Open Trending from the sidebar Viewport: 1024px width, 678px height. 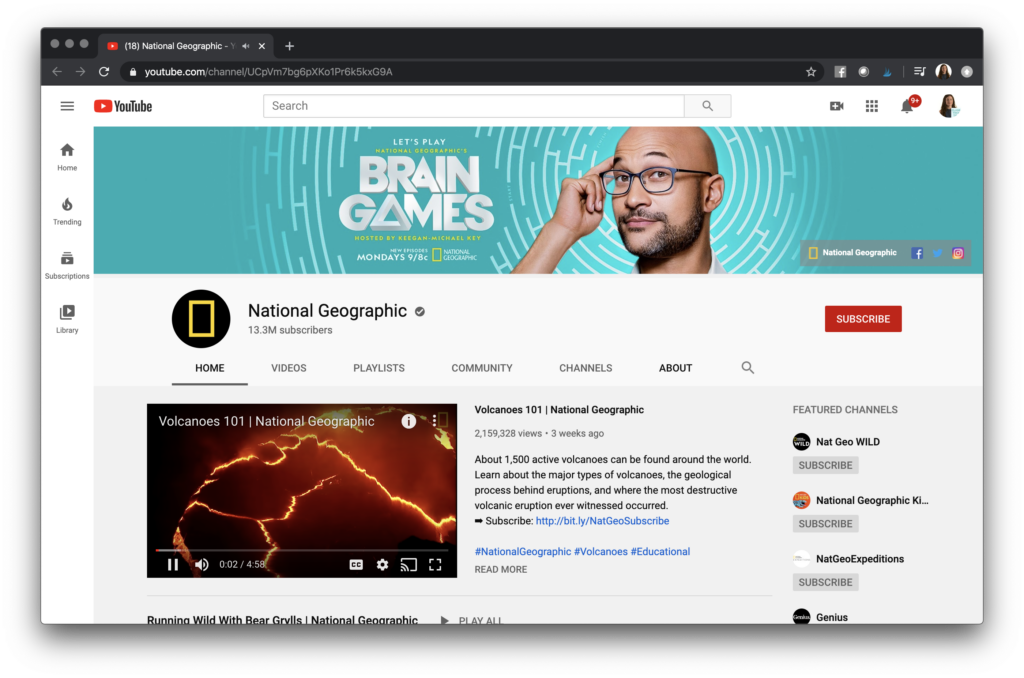click(x=66, y=208)
